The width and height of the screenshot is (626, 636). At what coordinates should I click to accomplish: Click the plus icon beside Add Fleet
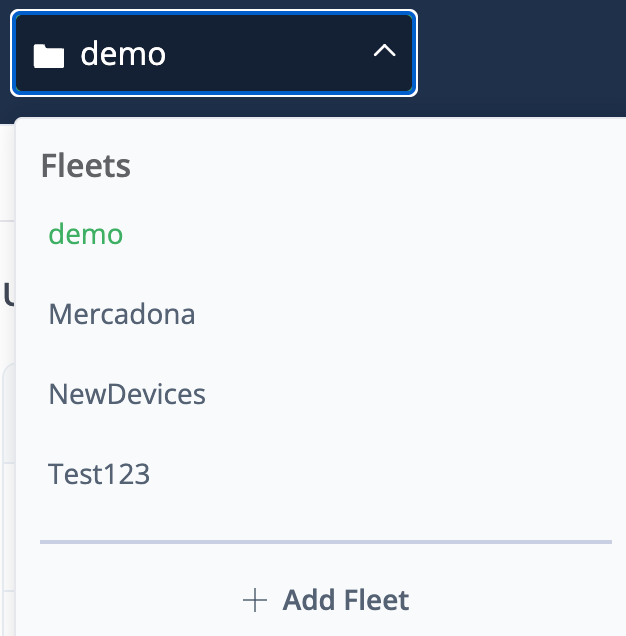click(x=255, y=600)
